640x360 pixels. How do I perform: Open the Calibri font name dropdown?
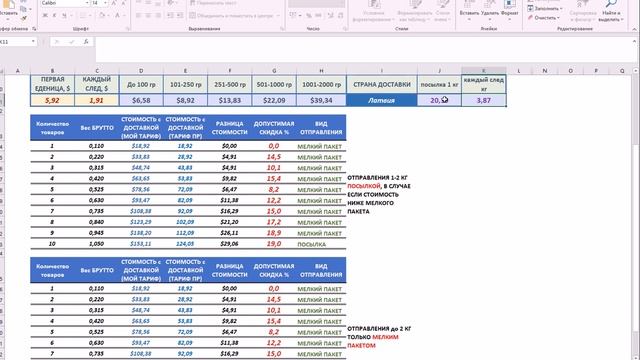(87, 3)
